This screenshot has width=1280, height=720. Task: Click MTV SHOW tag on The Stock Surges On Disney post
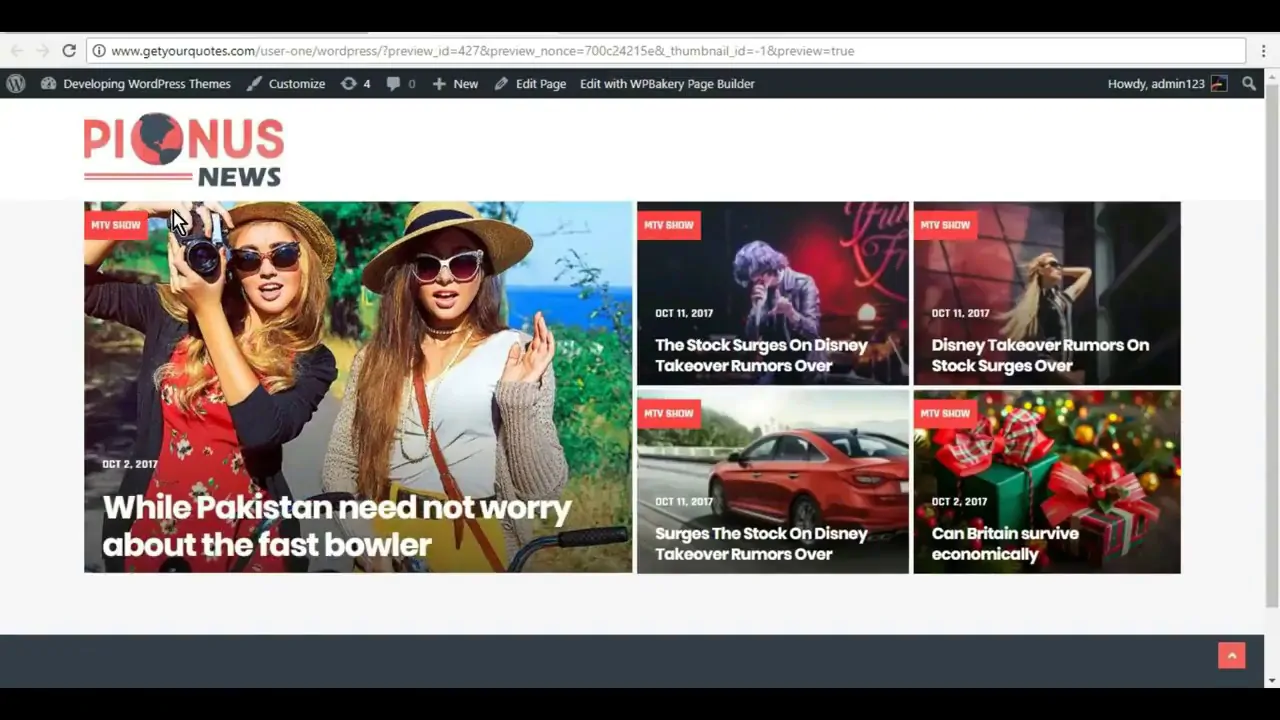tap(669, 225)
